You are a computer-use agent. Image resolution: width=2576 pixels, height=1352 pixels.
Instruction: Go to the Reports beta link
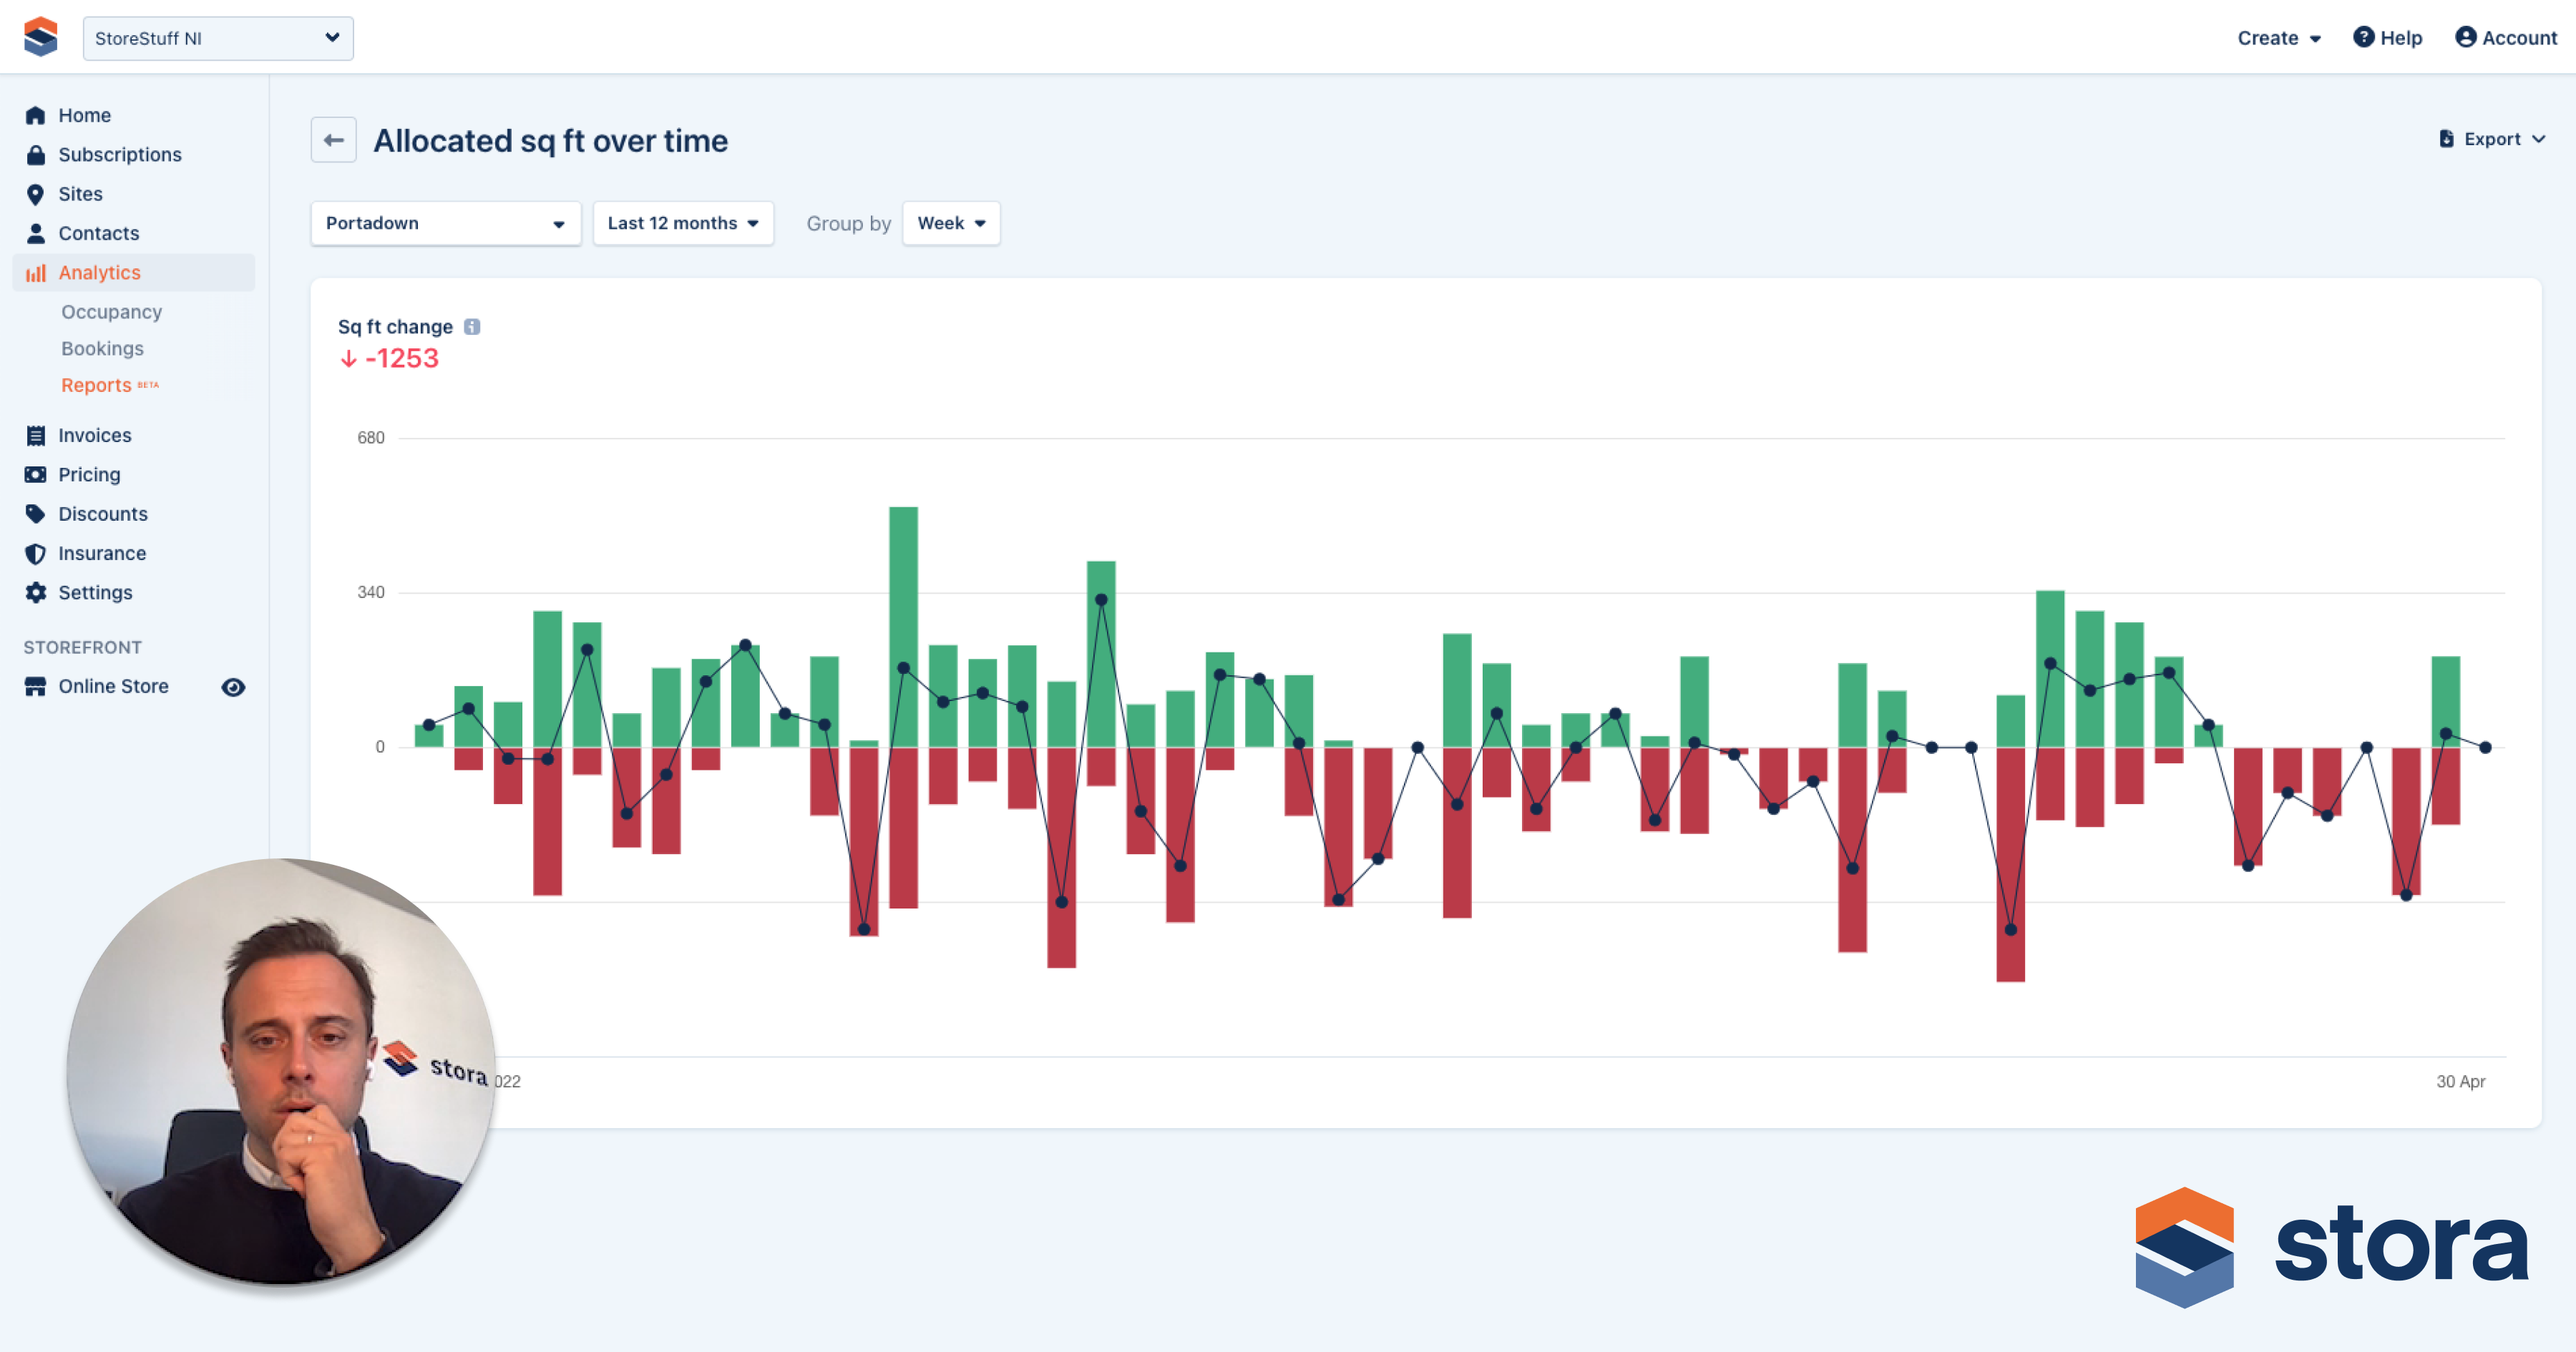point(97,385)
